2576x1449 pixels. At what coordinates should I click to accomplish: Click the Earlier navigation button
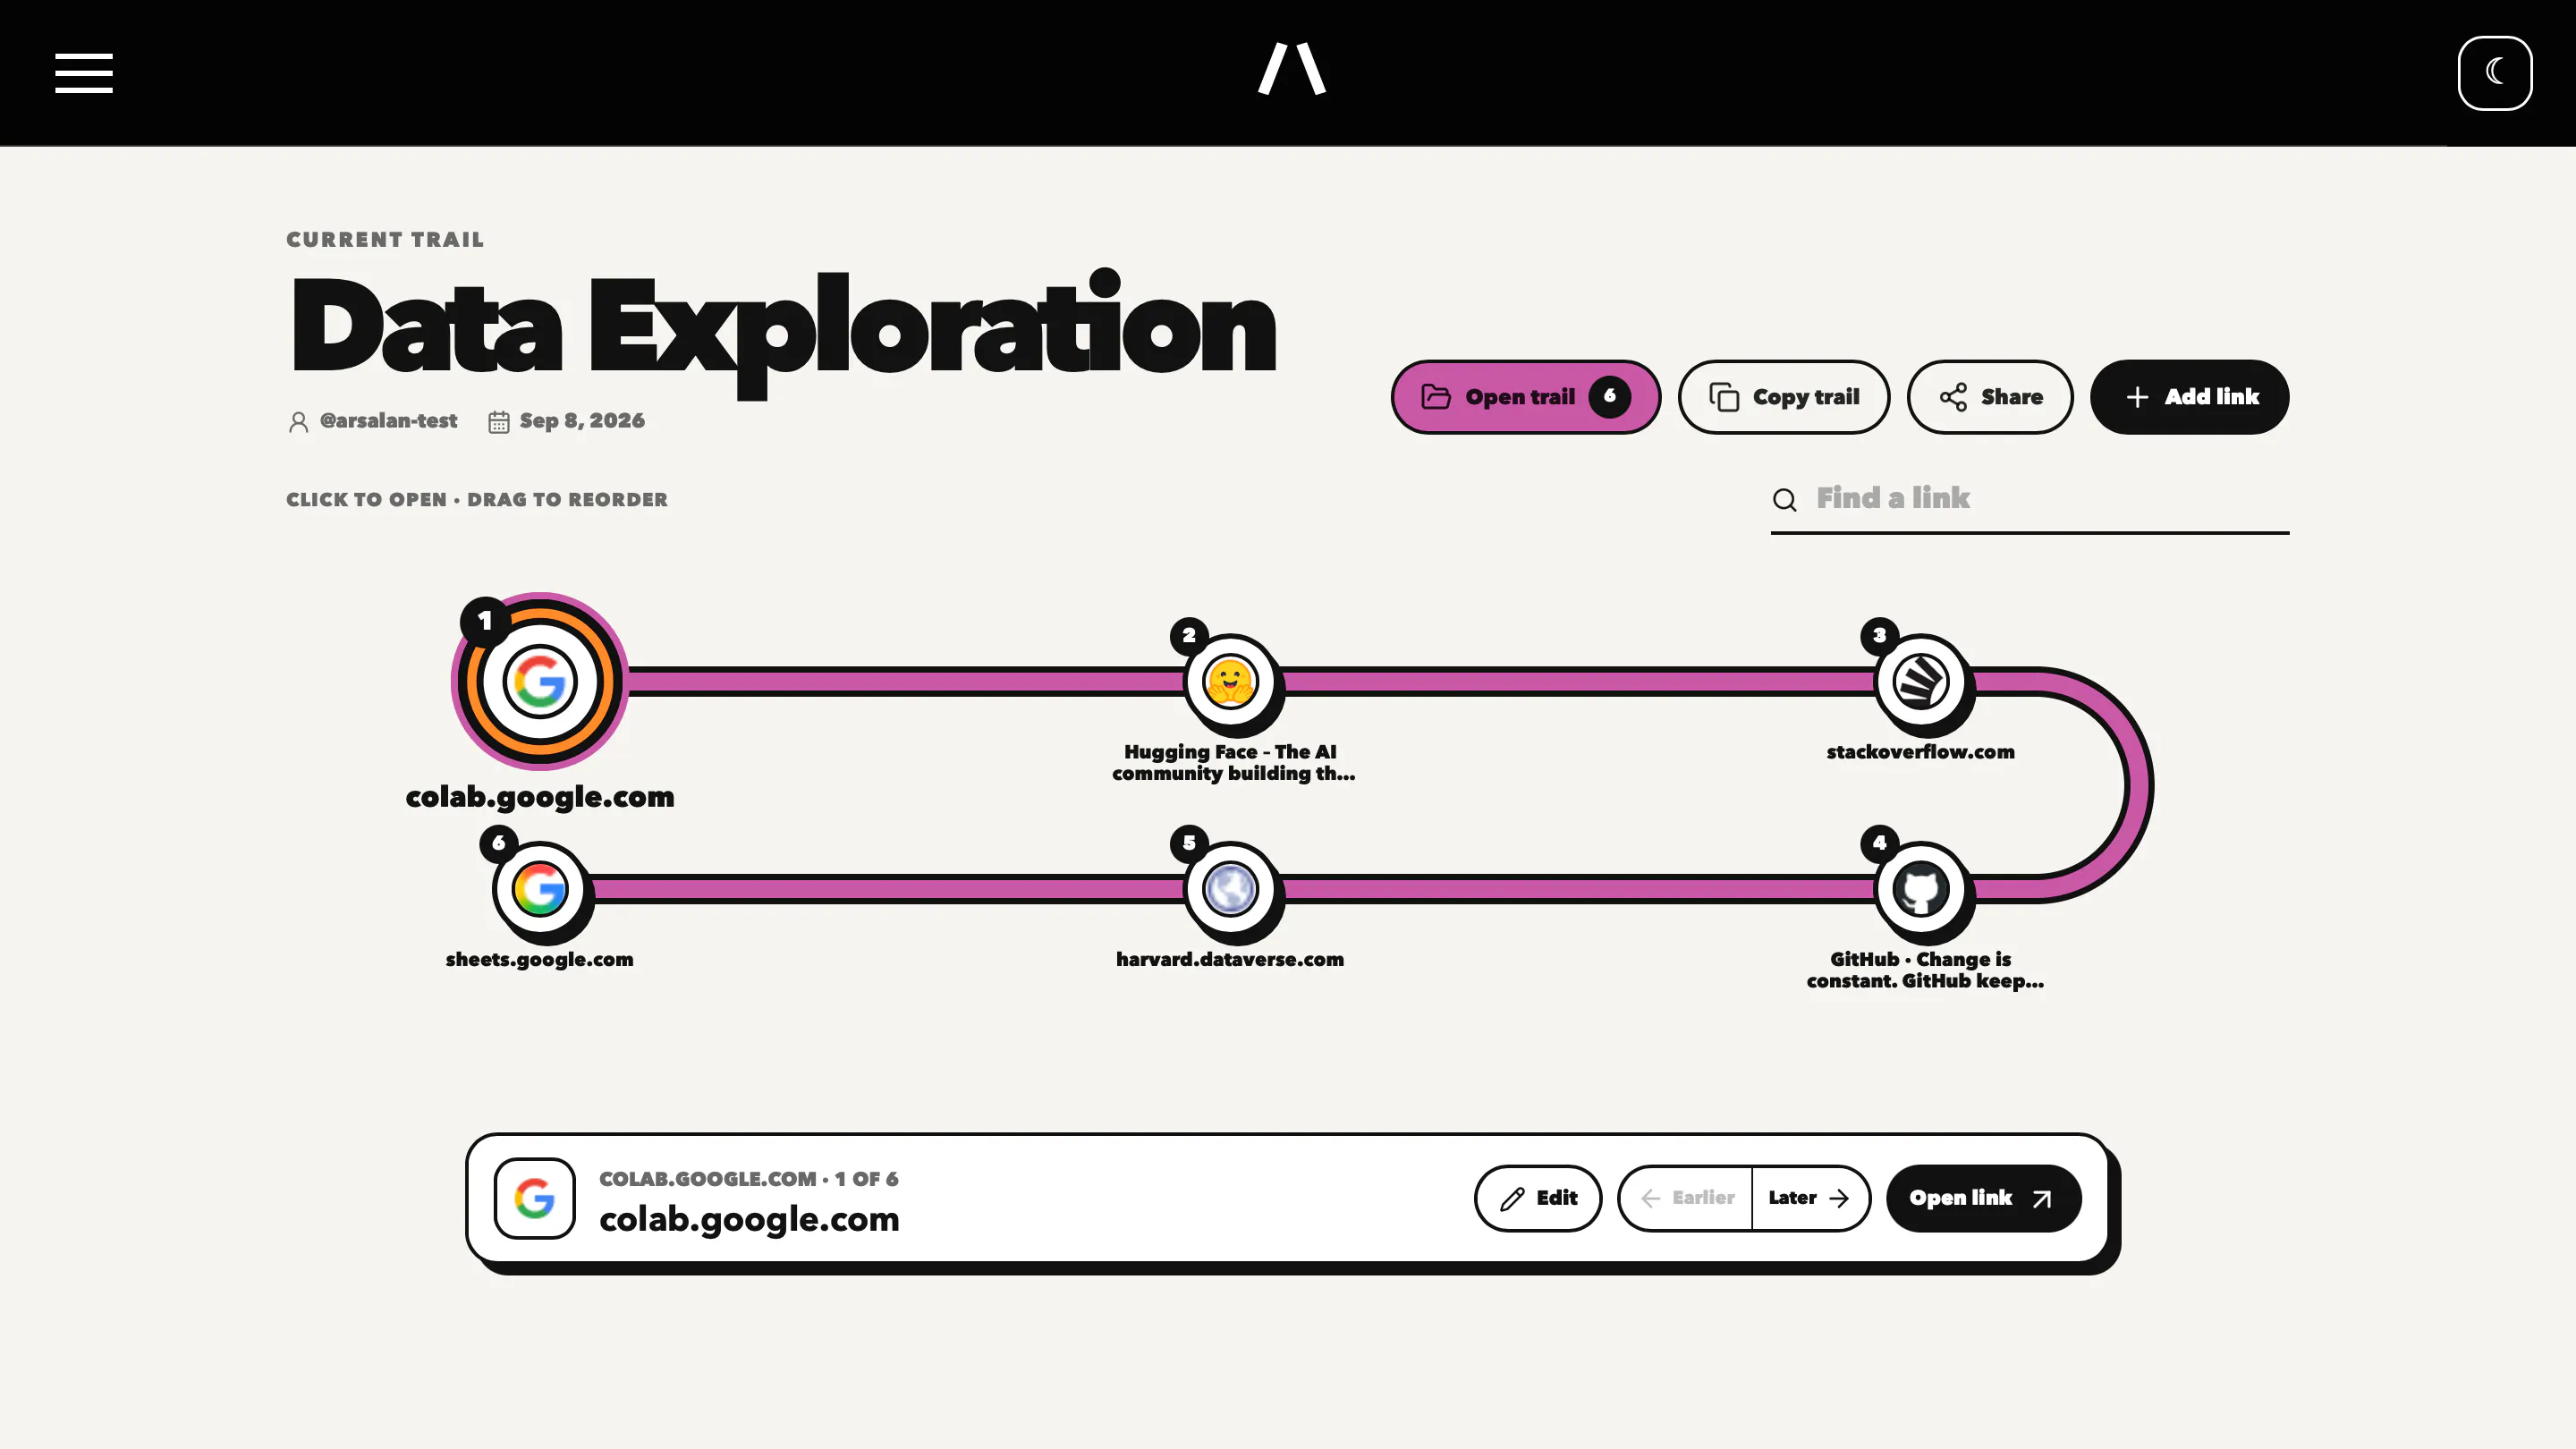pos(1686,1198)
